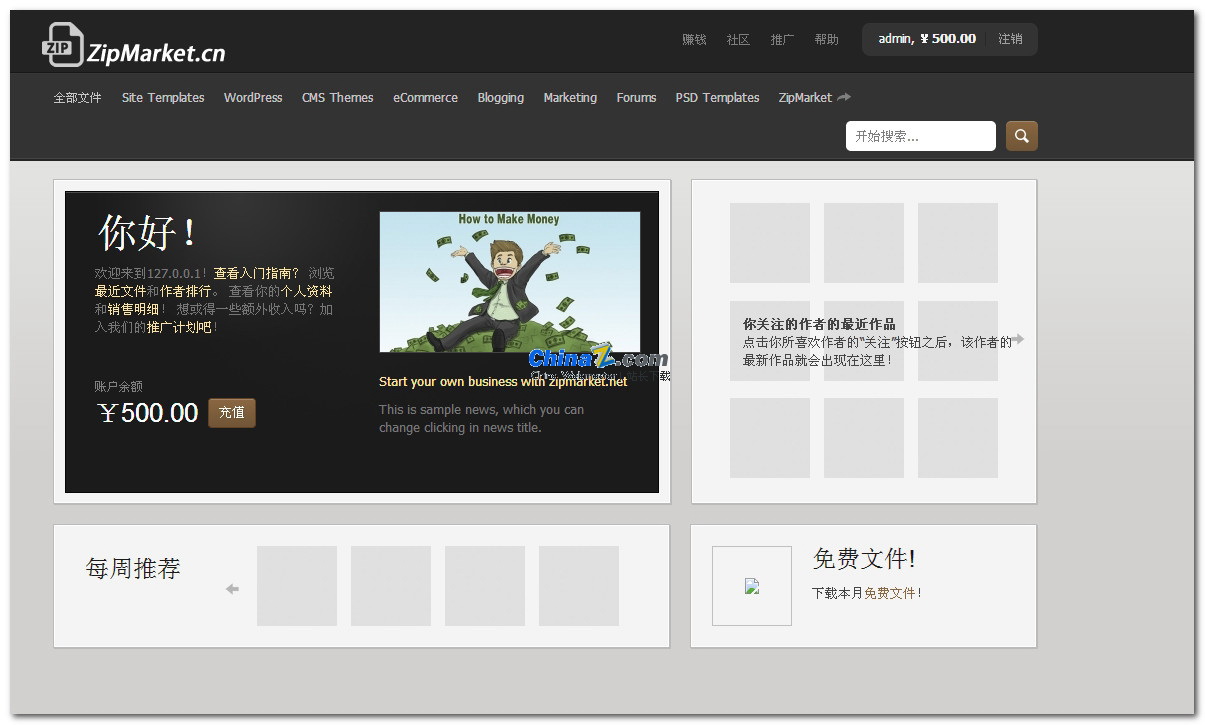Open the Forums section

point(636,97)
